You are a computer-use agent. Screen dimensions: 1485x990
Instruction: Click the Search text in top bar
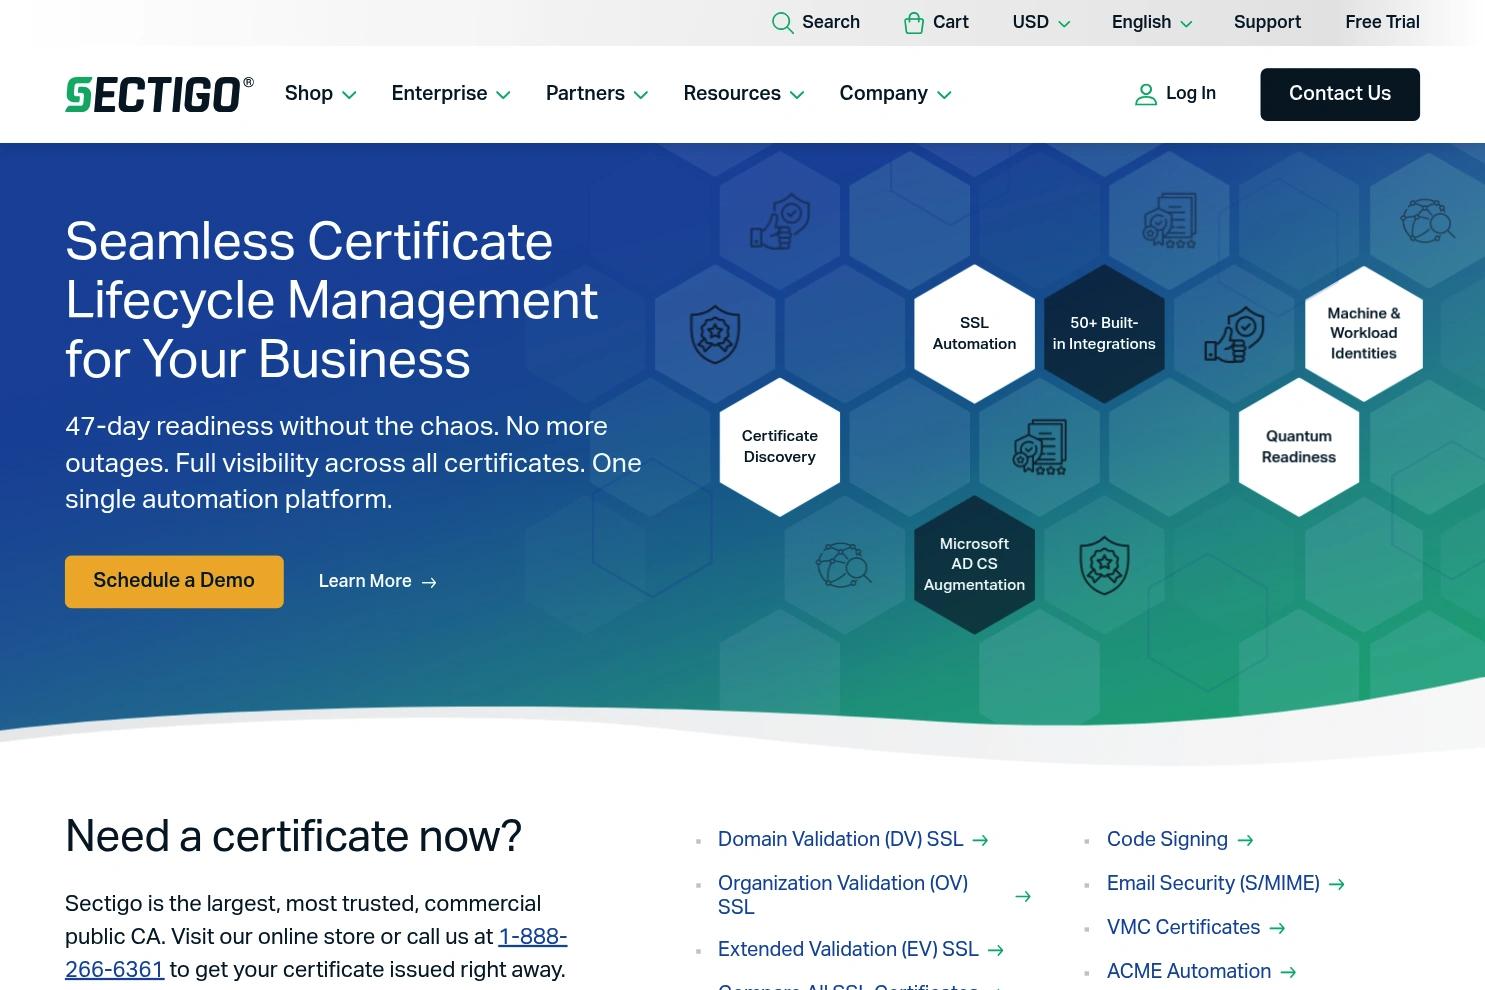(831, 23)
